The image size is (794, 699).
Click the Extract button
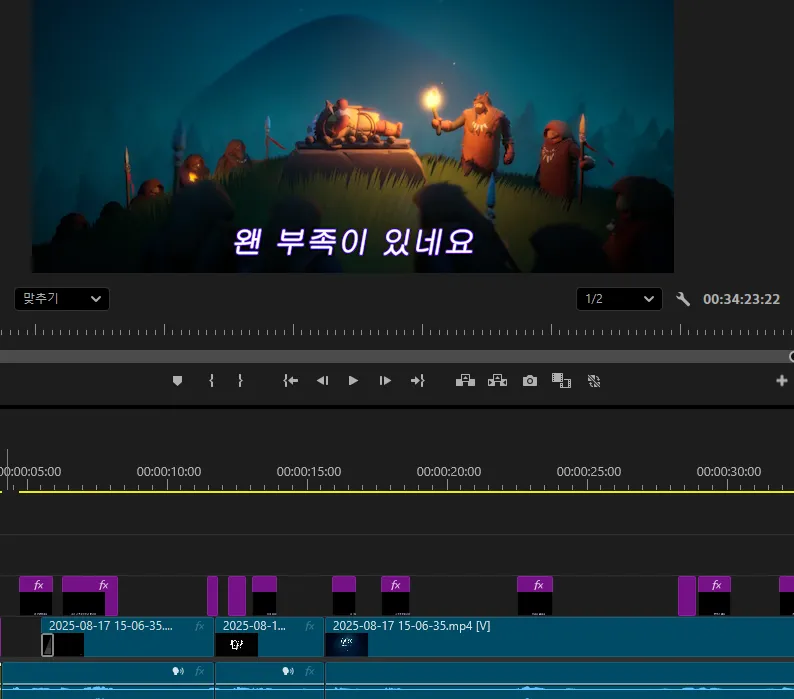497,381
